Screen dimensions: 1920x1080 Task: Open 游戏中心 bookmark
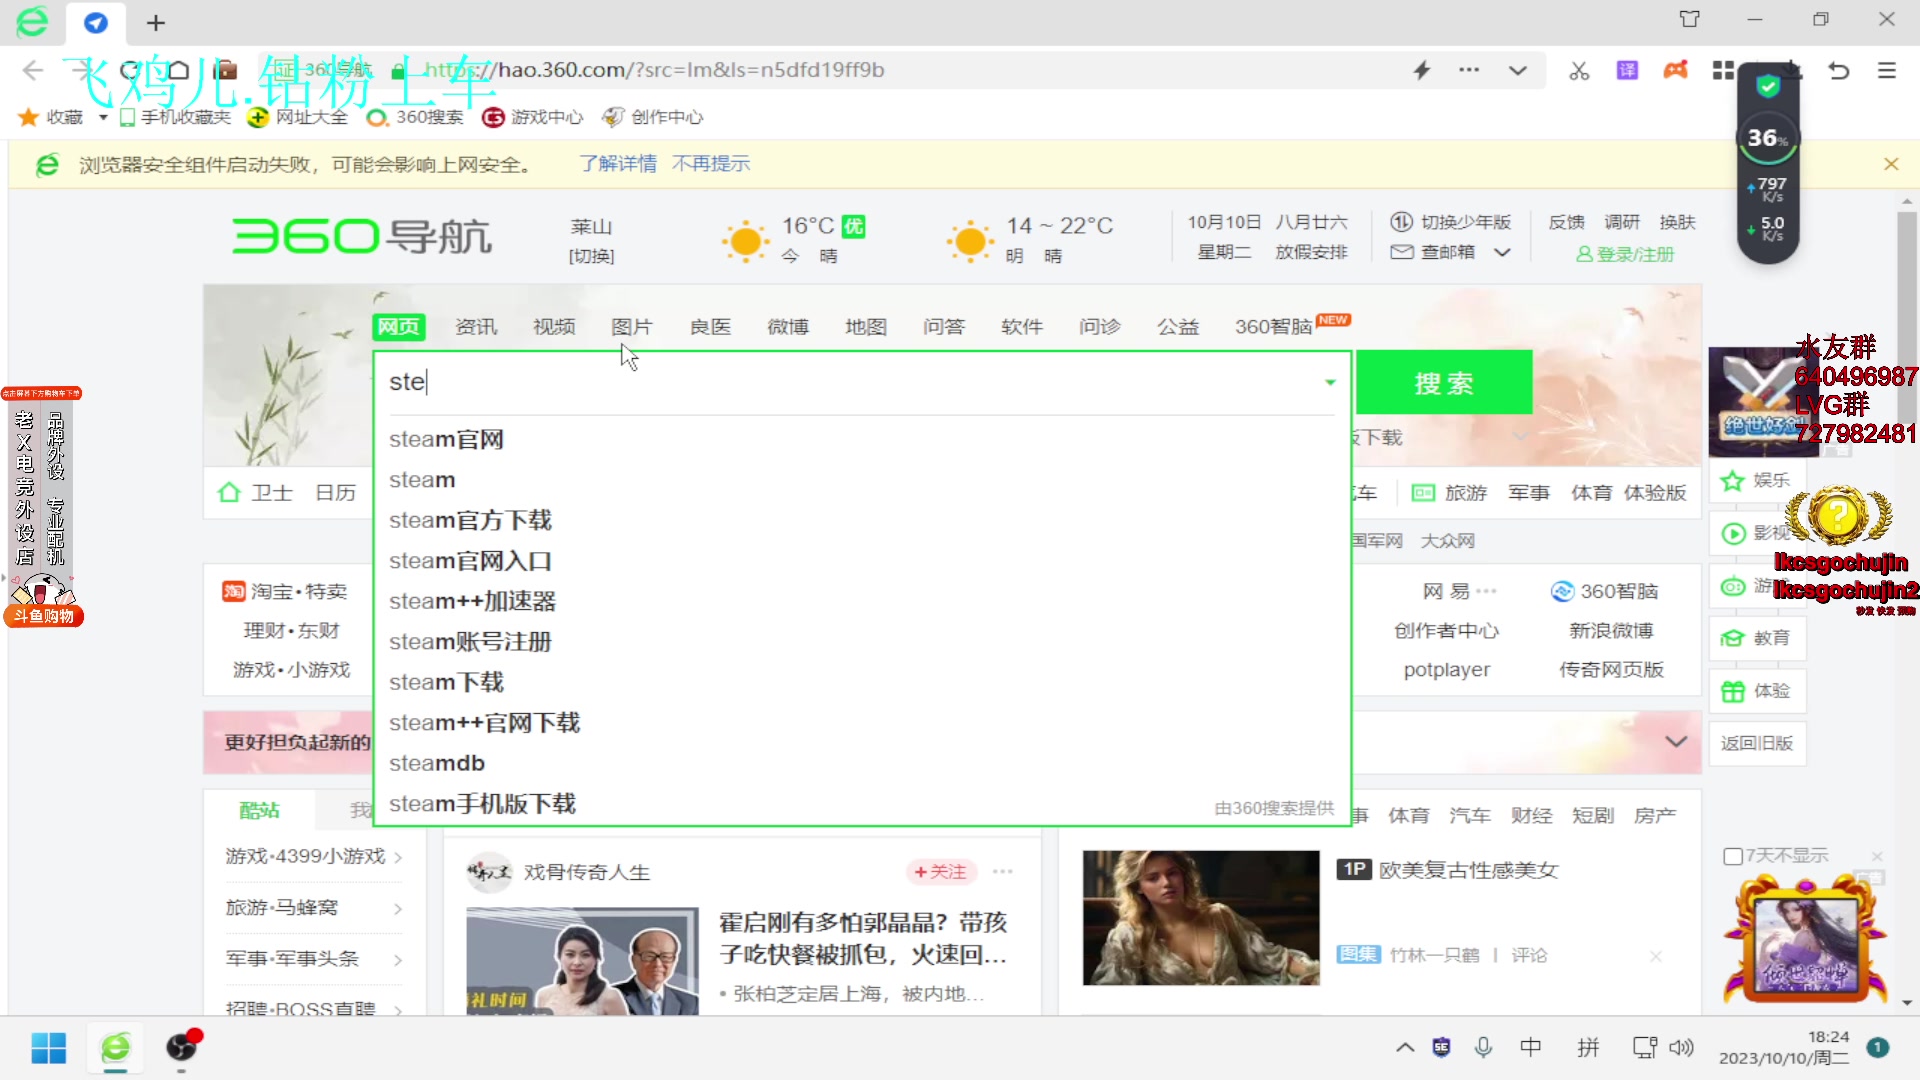click(533, 117)
